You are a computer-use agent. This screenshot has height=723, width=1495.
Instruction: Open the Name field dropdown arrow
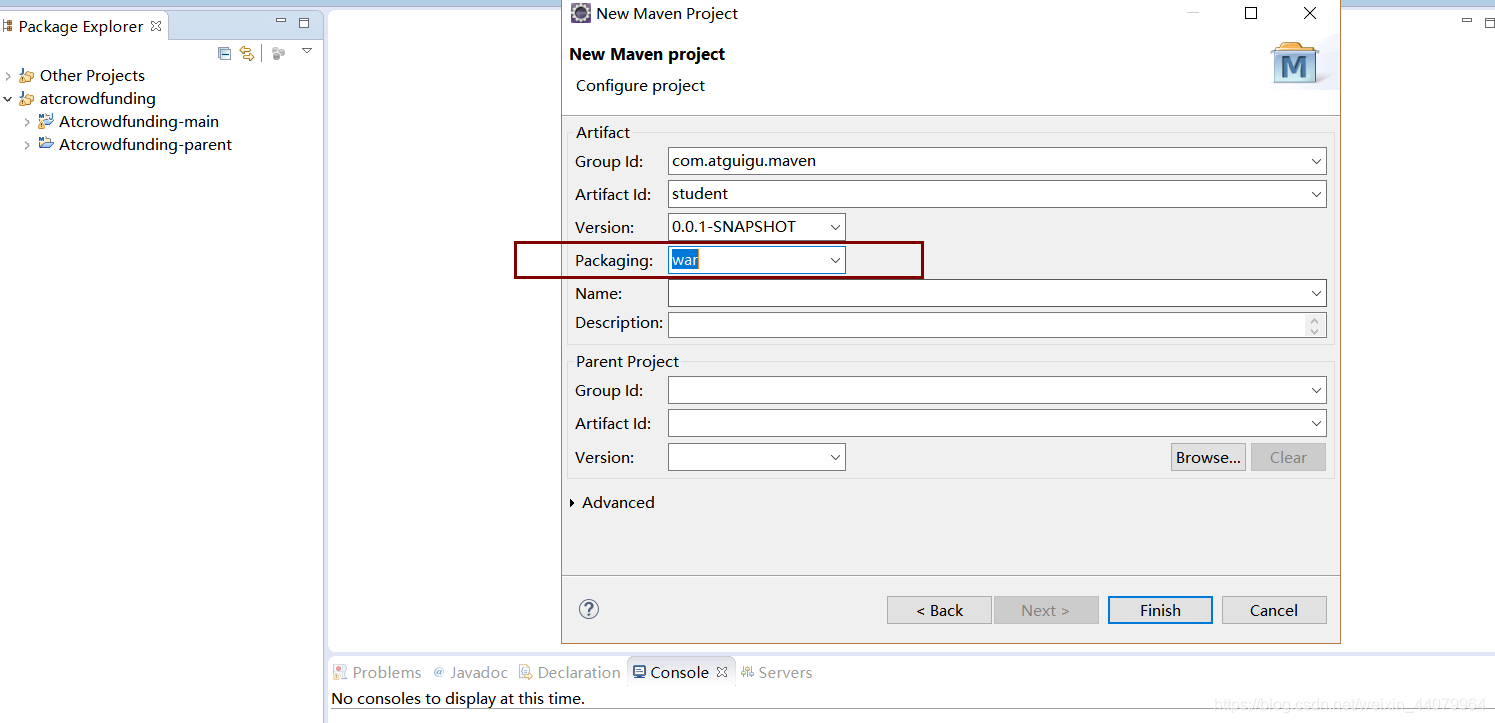(1316, 293)
